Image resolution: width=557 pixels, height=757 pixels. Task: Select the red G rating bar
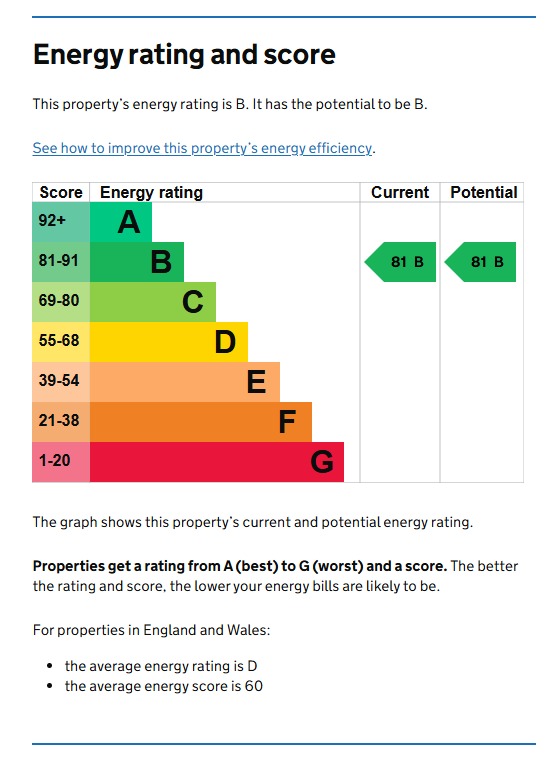coord(217,462)
